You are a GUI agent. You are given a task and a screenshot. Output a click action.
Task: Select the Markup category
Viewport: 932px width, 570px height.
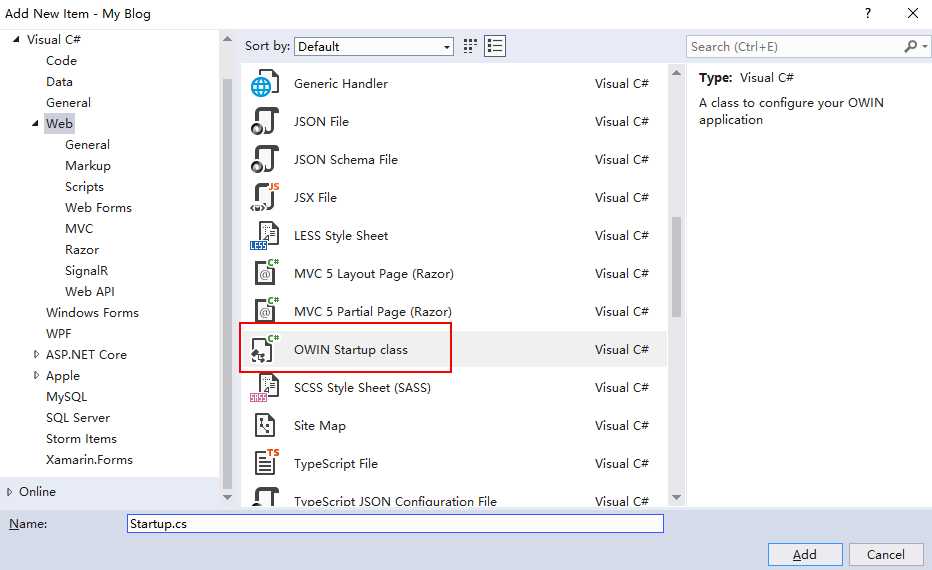[x=88, y=166]
